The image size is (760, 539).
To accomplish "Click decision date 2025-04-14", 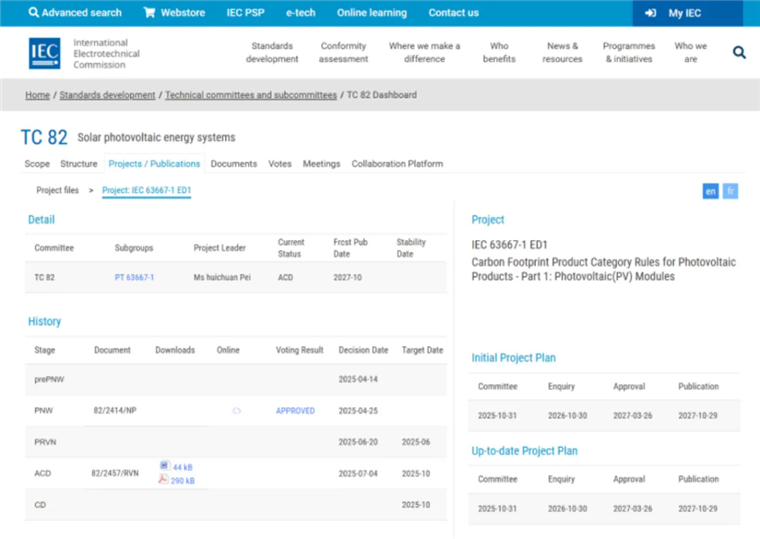I will 358,380.
